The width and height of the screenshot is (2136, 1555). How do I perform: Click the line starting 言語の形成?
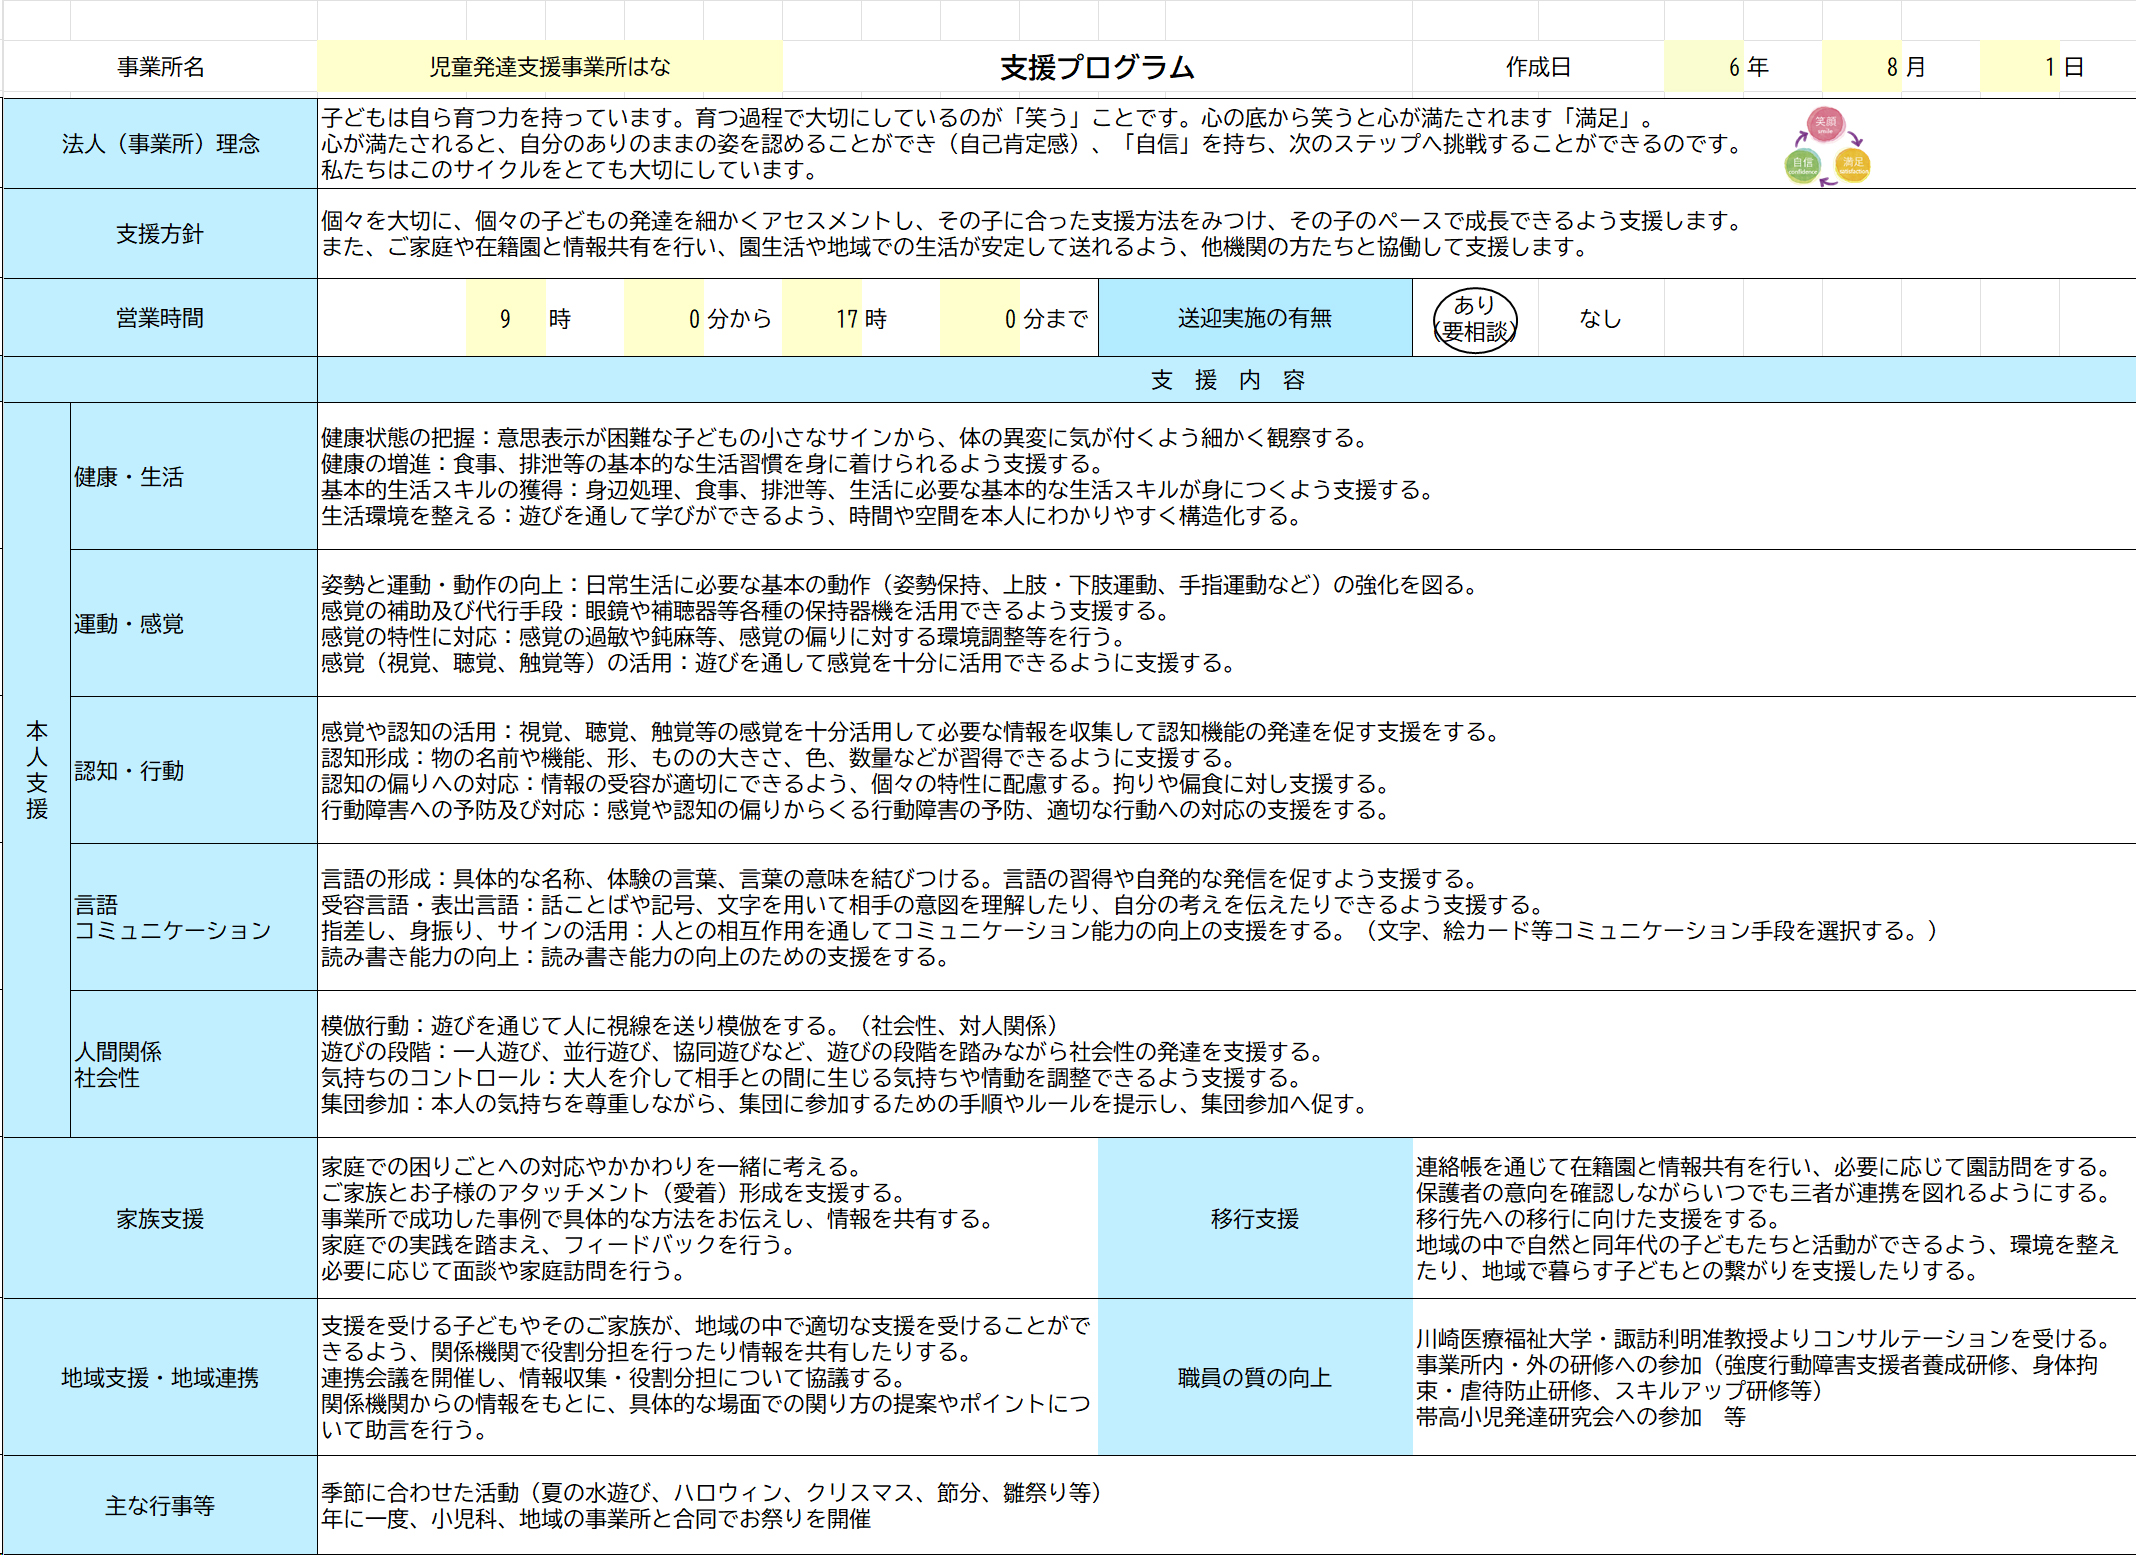coord(900,879)
